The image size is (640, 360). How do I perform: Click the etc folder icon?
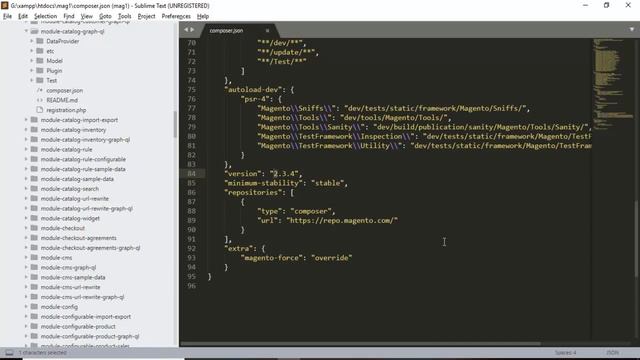40,51
